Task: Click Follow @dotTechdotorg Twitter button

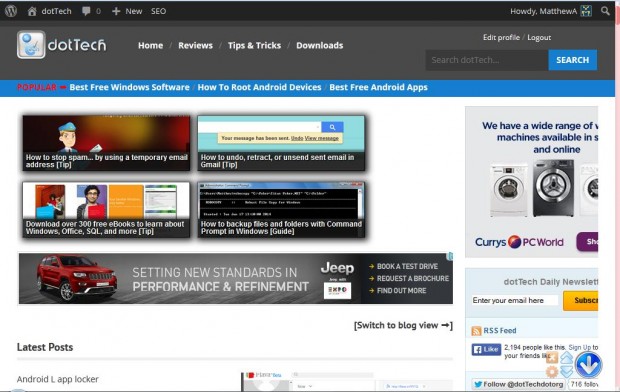Action: [518, 384]
